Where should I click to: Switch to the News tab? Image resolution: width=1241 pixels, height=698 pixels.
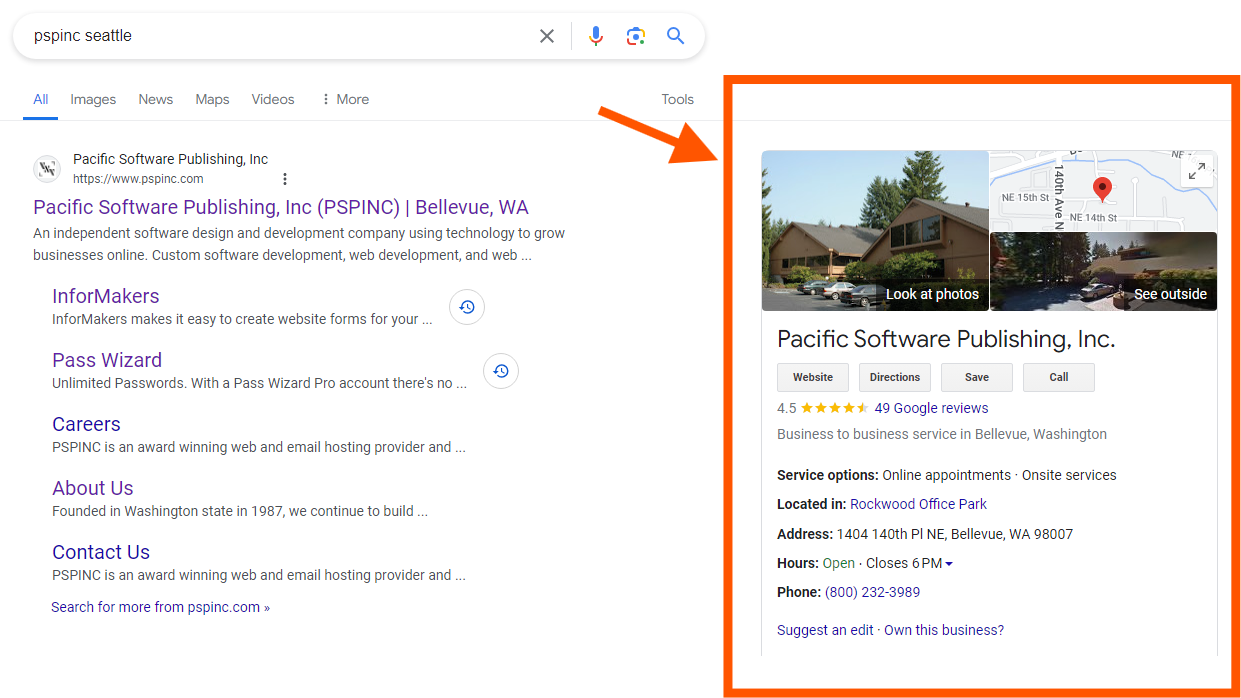coord(156,99)
